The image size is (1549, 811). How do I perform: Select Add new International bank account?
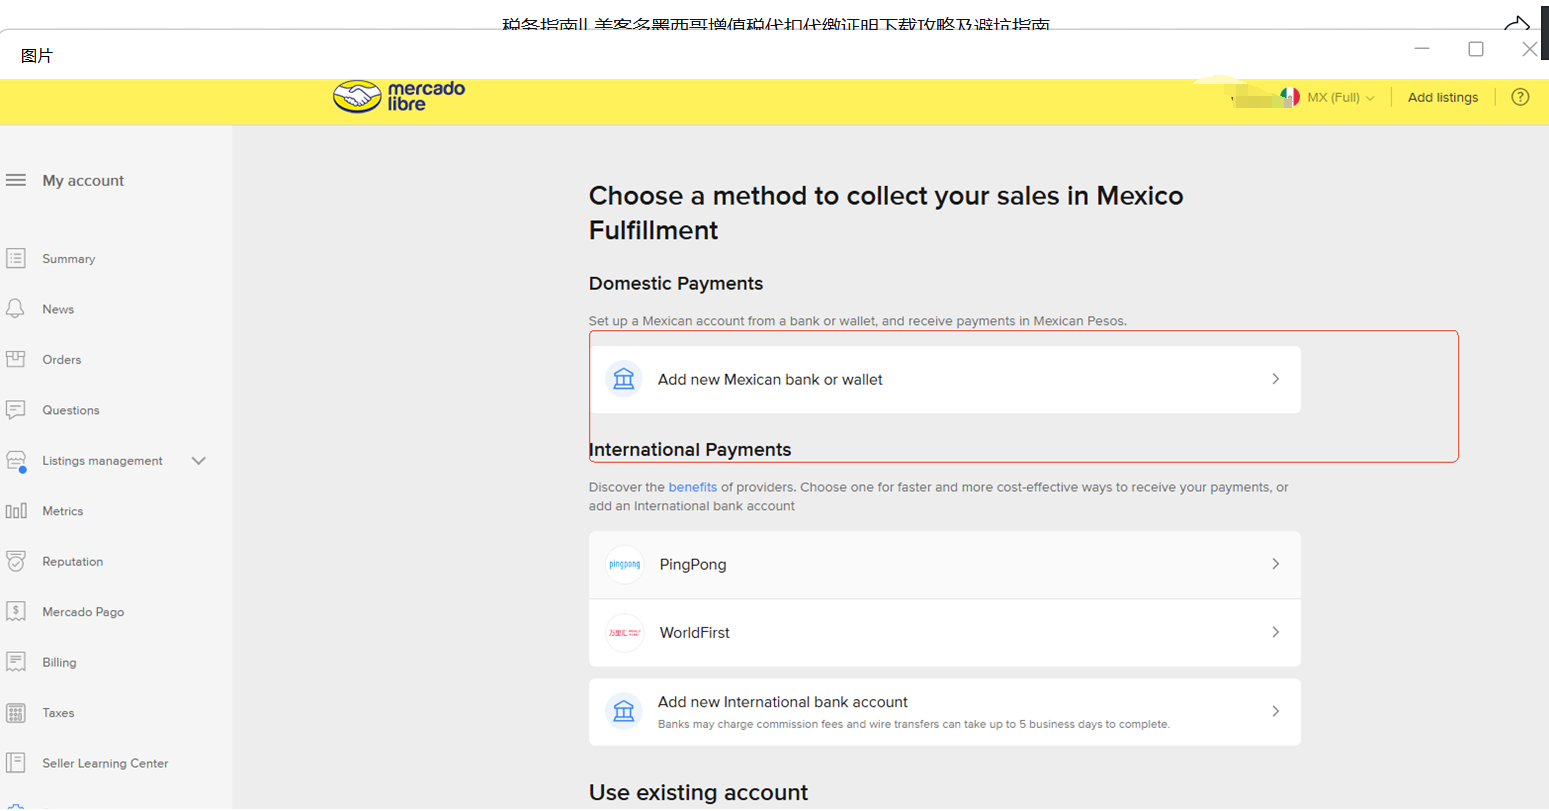pos(782,702)
